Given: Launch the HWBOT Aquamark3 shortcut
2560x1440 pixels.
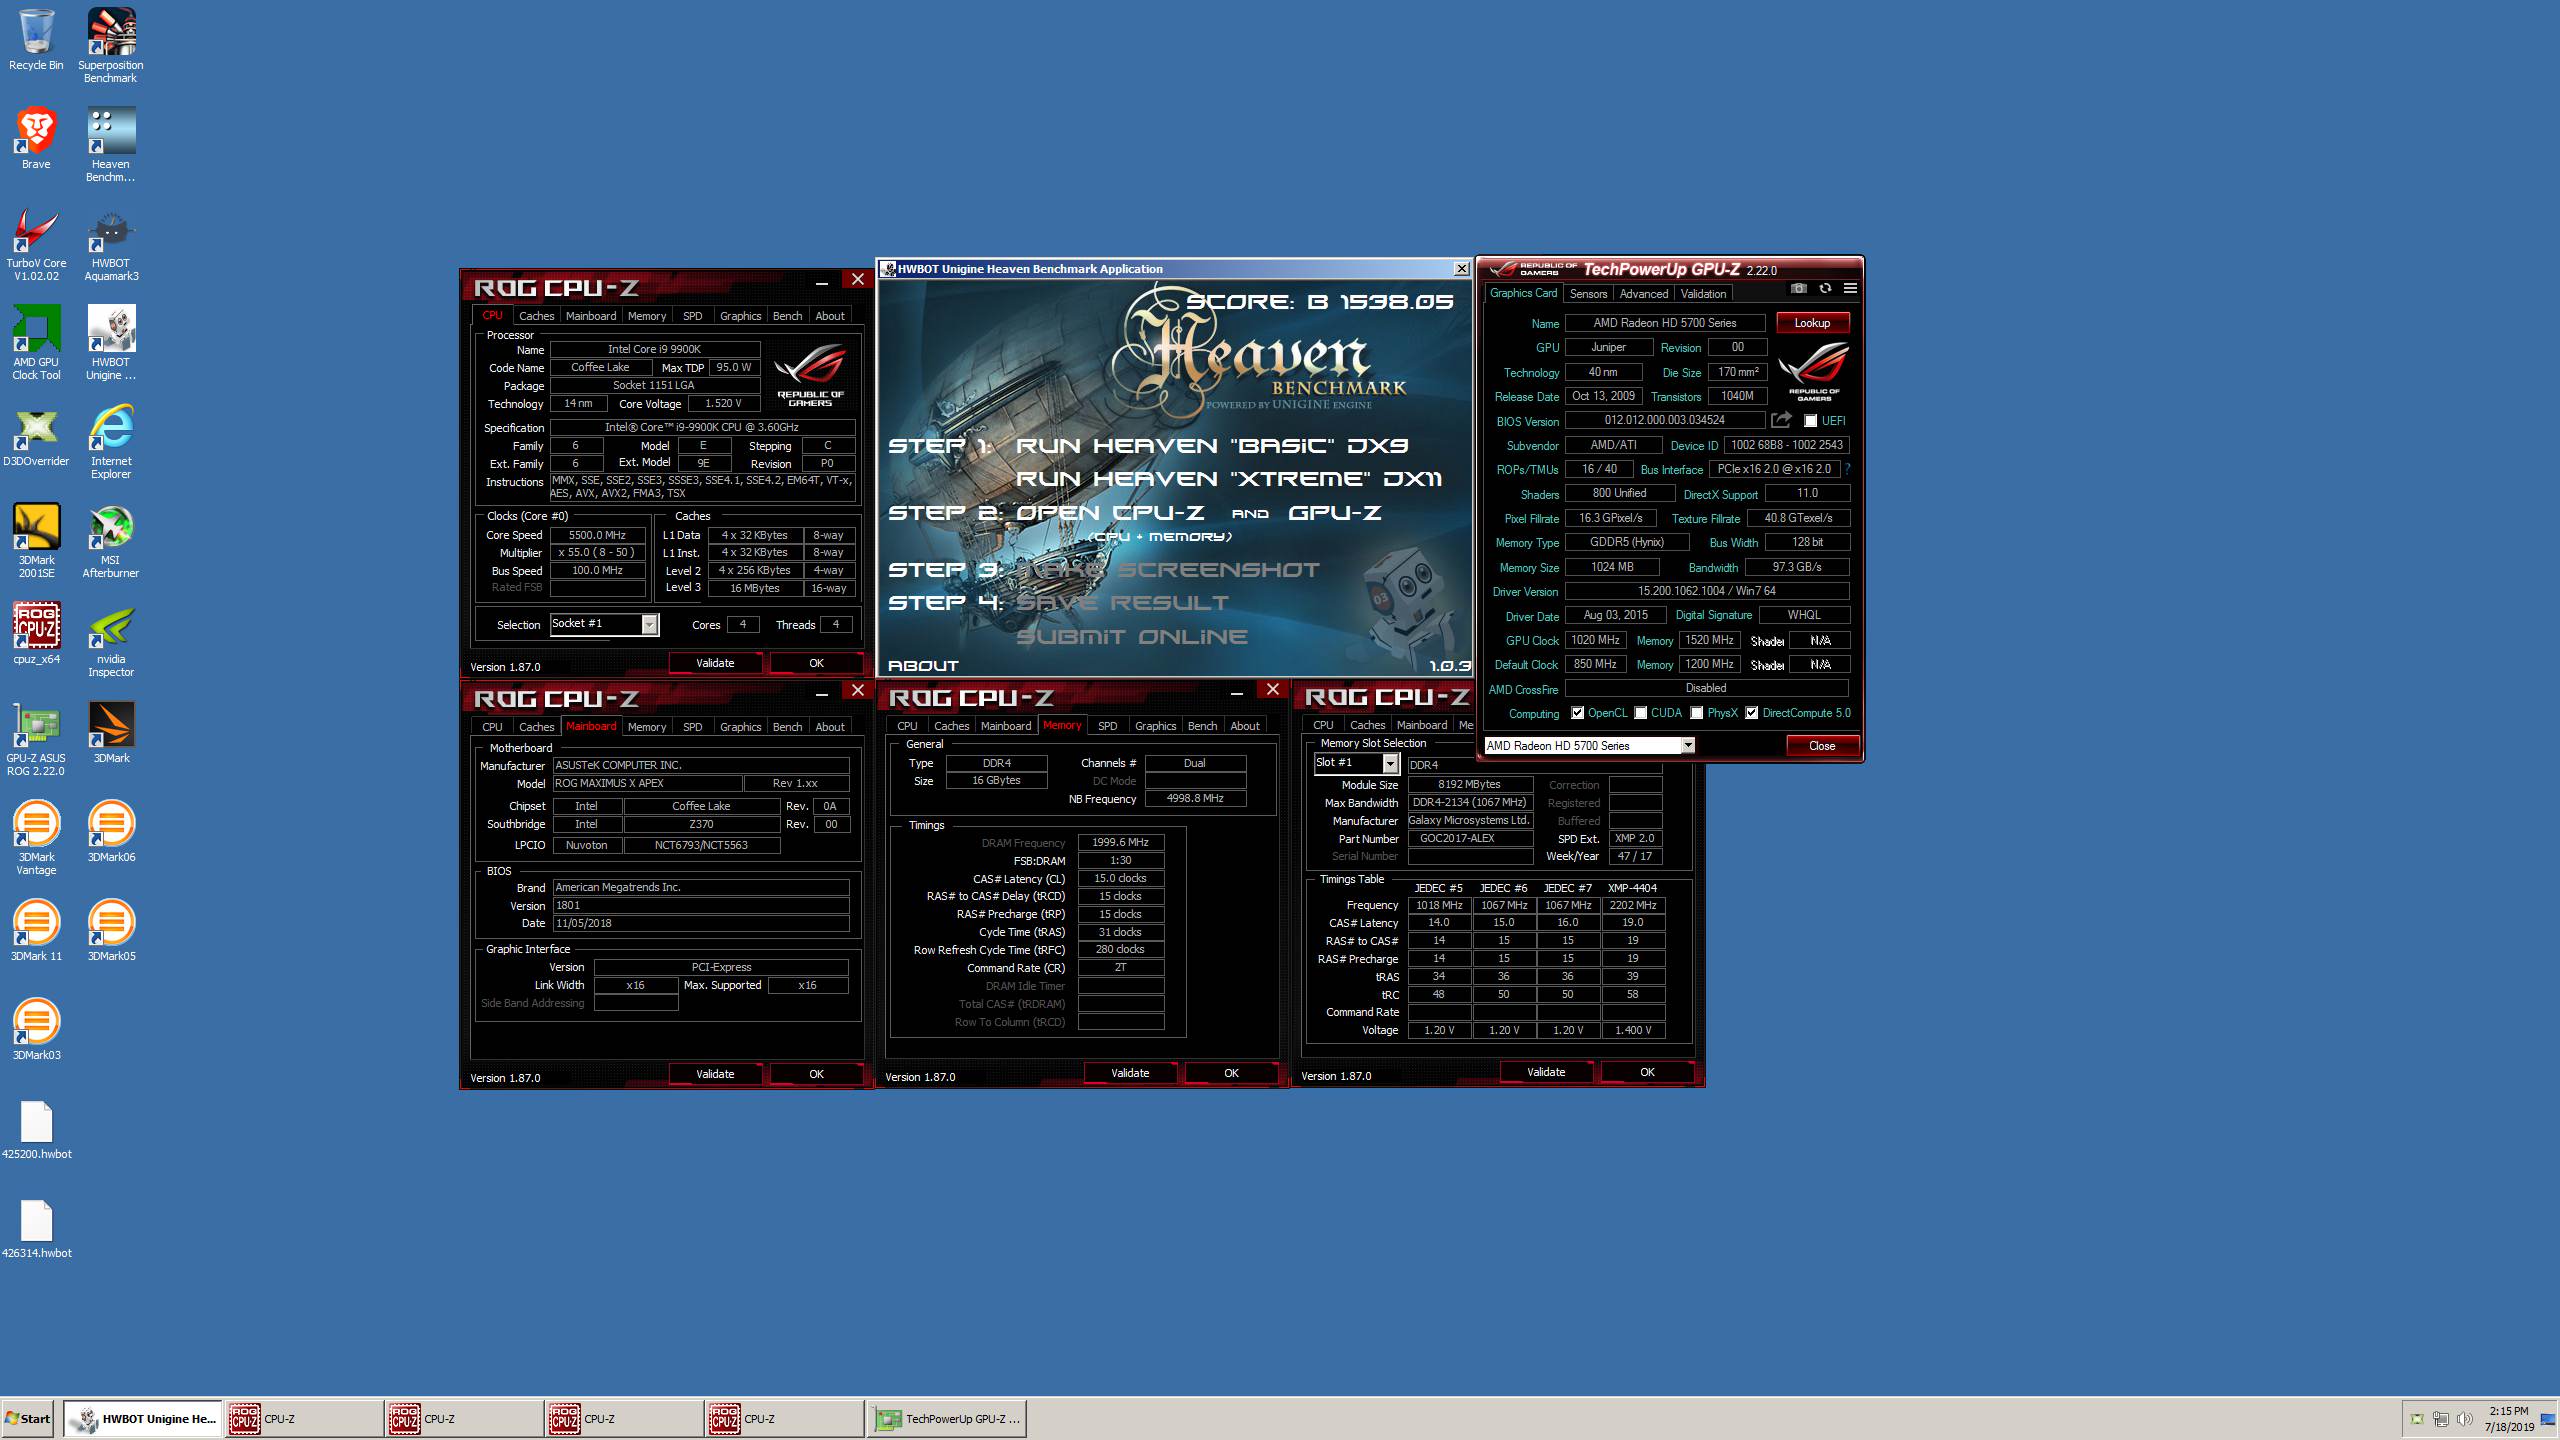Looking at the screenshot, I should pos(111,244).
